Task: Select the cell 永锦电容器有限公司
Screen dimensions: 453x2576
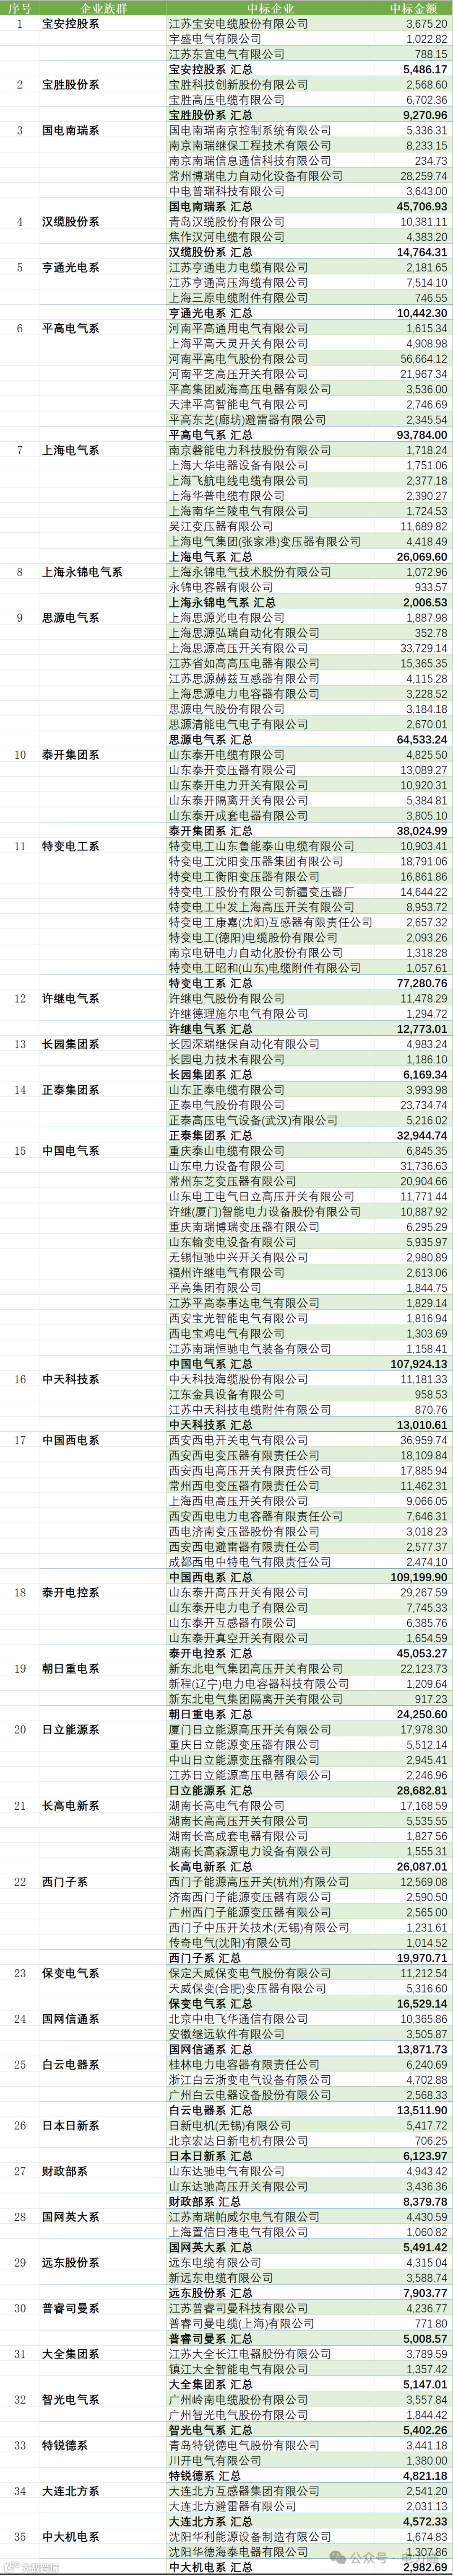Action: click(221, 587)
